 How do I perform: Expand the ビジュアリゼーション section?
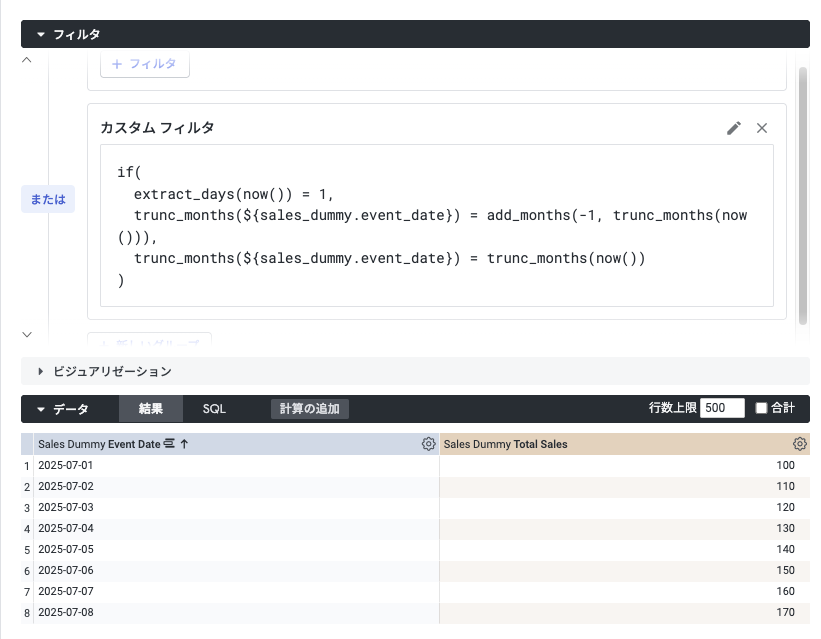(x=41, y=371)
